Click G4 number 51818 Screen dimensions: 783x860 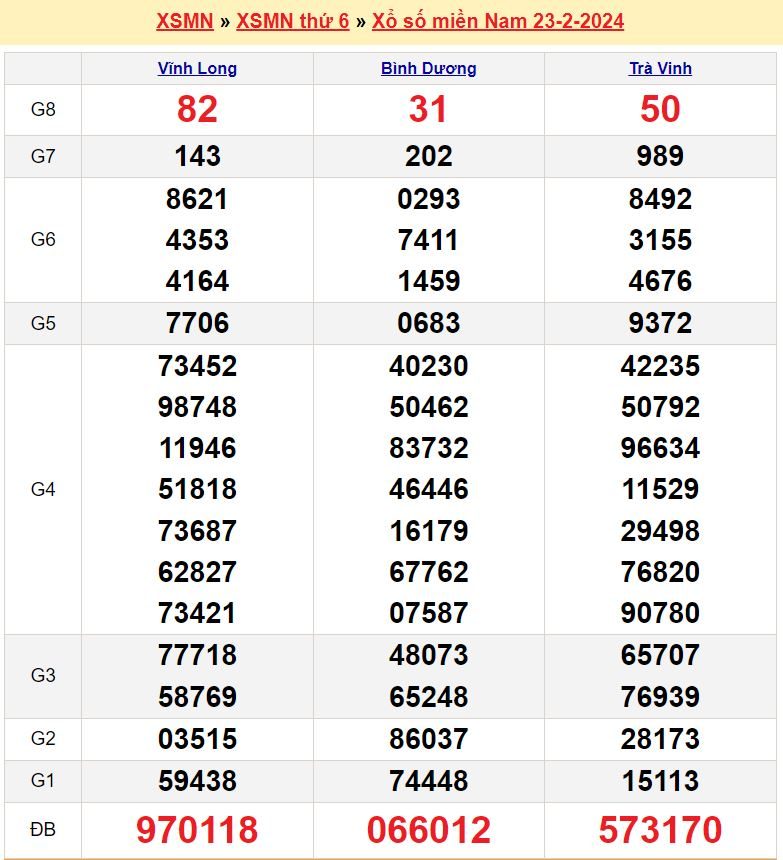tap(197, 489)
